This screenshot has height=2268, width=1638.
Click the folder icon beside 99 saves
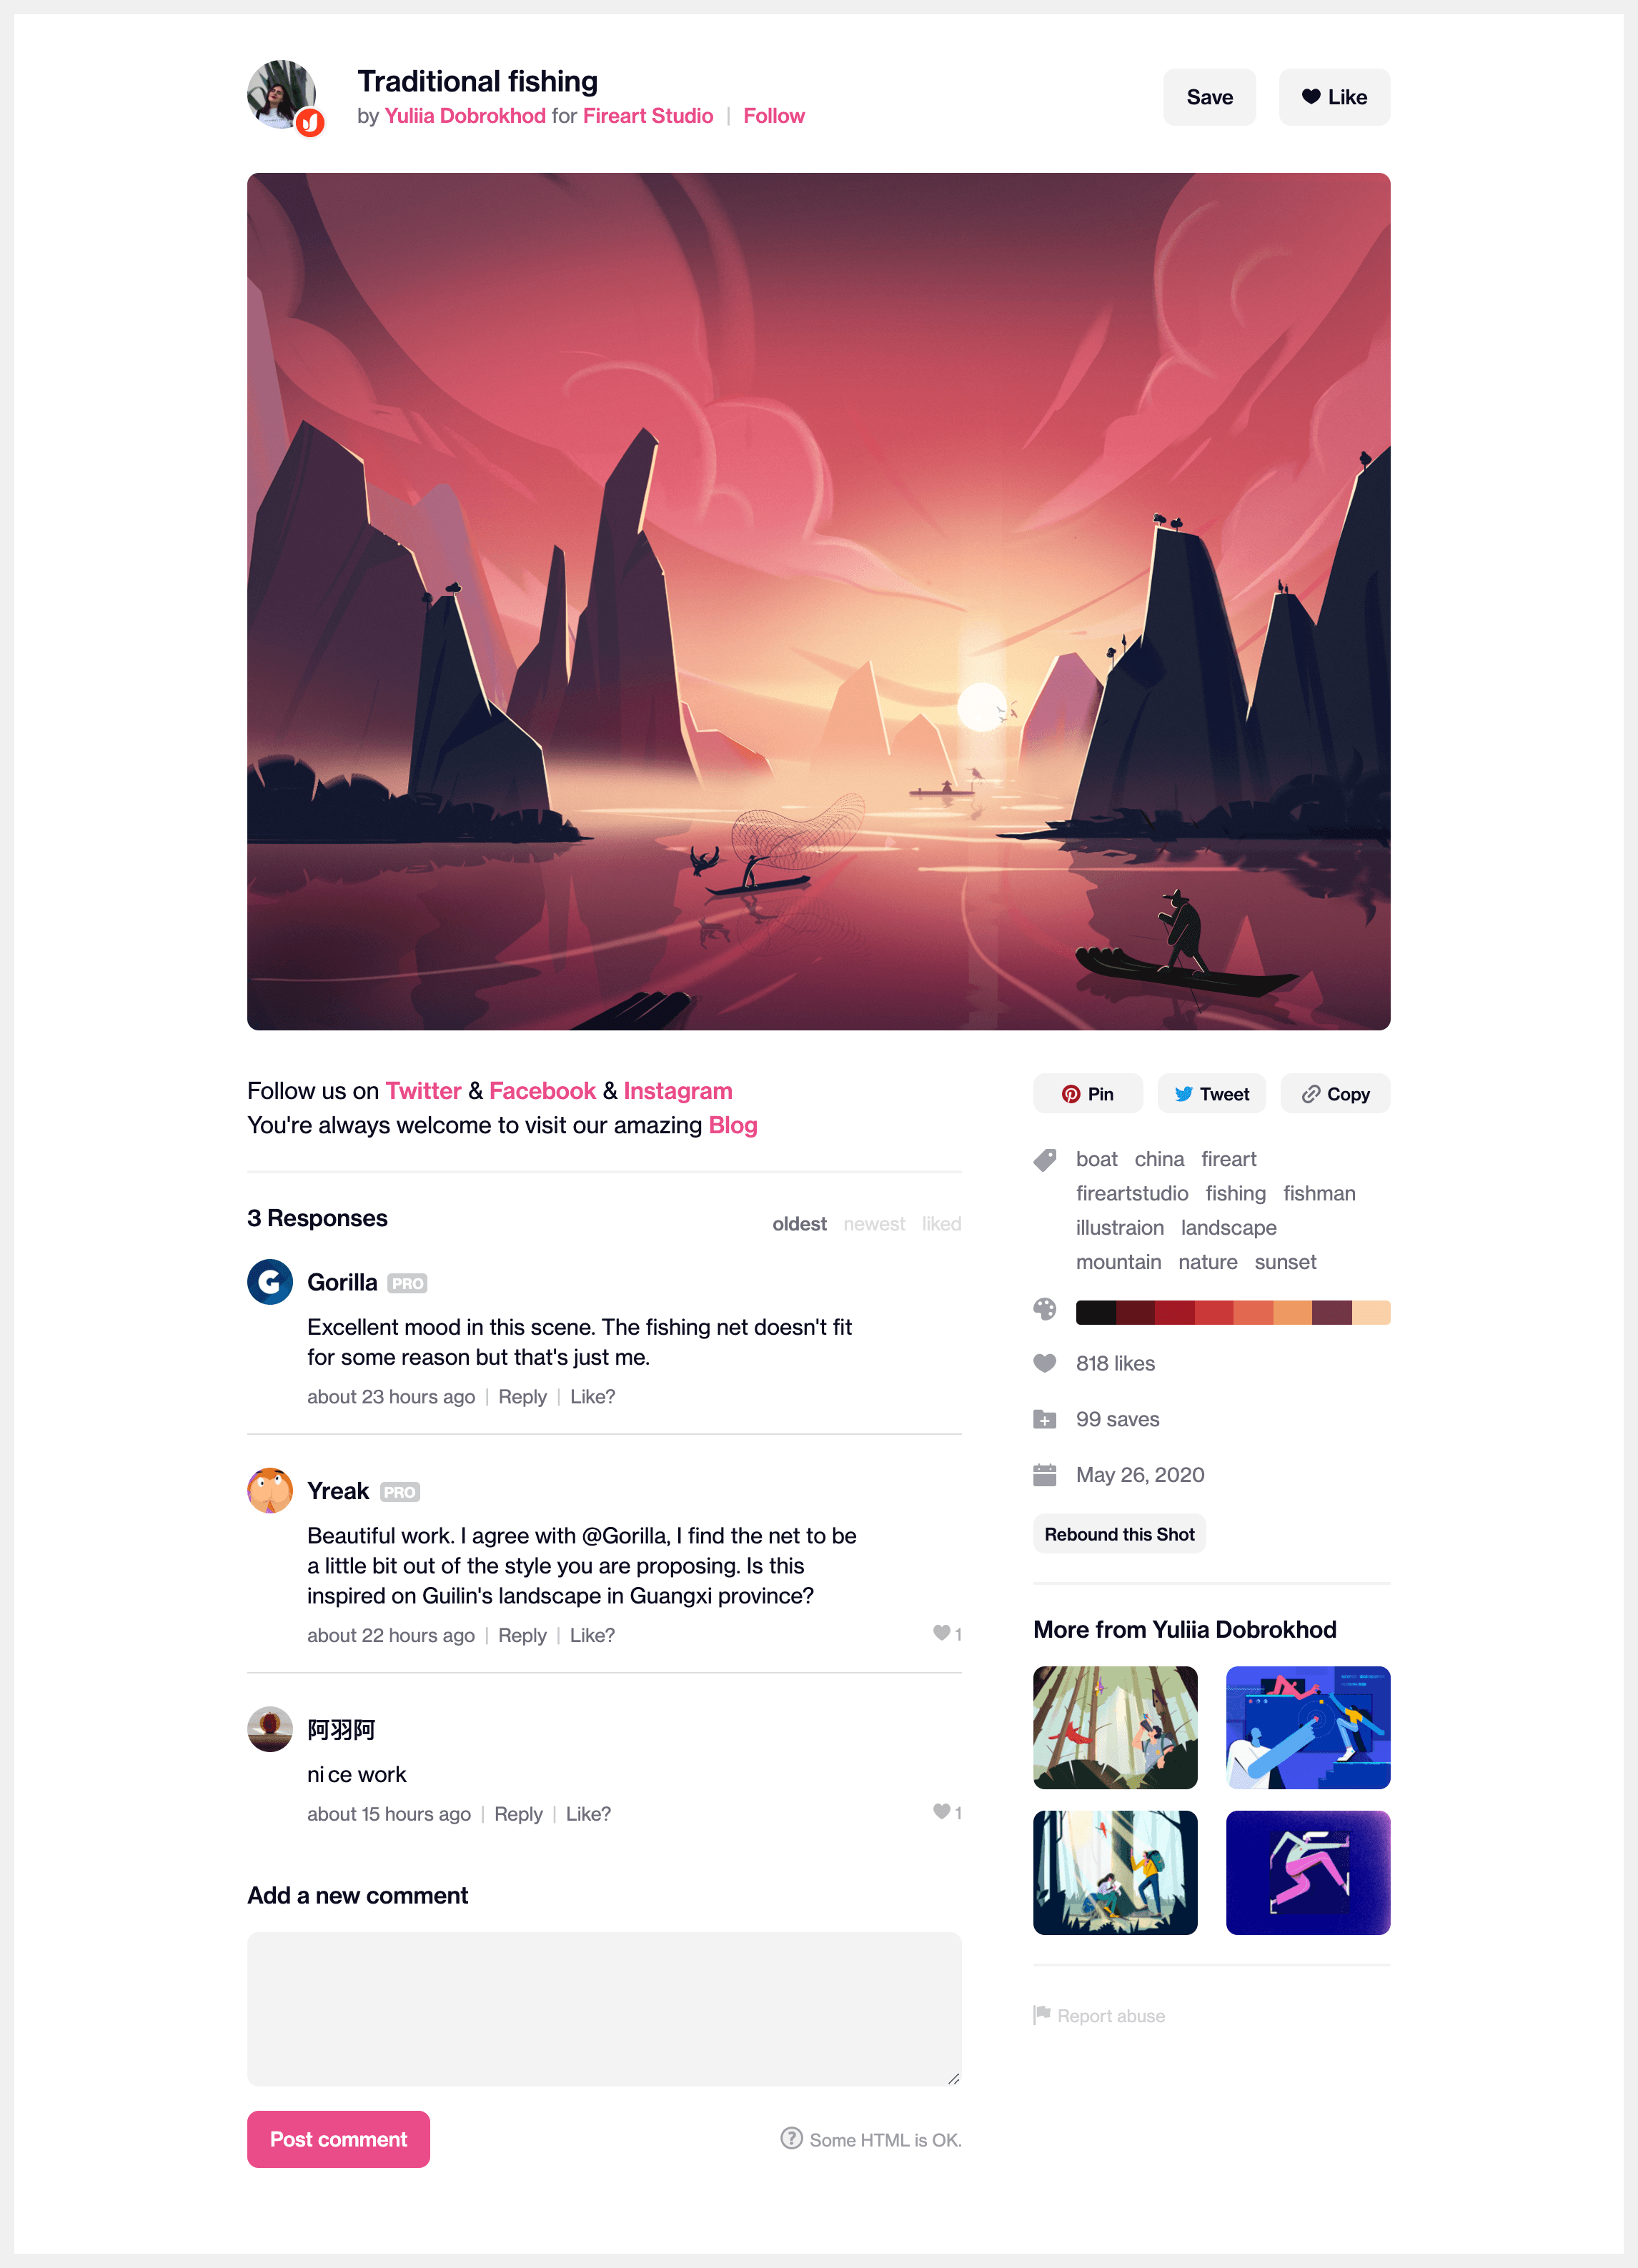point(1044,1419)
